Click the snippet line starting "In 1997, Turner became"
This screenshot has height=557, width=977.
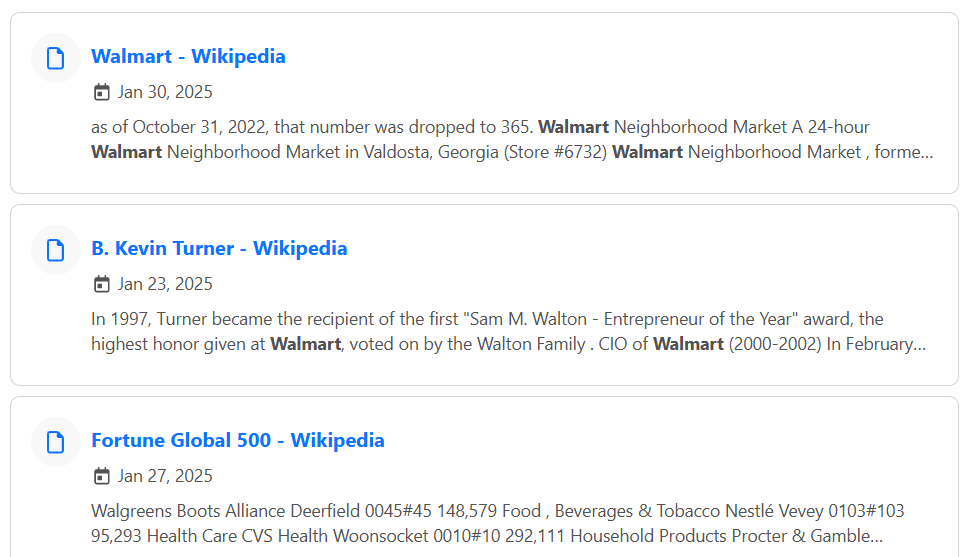(x=487, y=319)
